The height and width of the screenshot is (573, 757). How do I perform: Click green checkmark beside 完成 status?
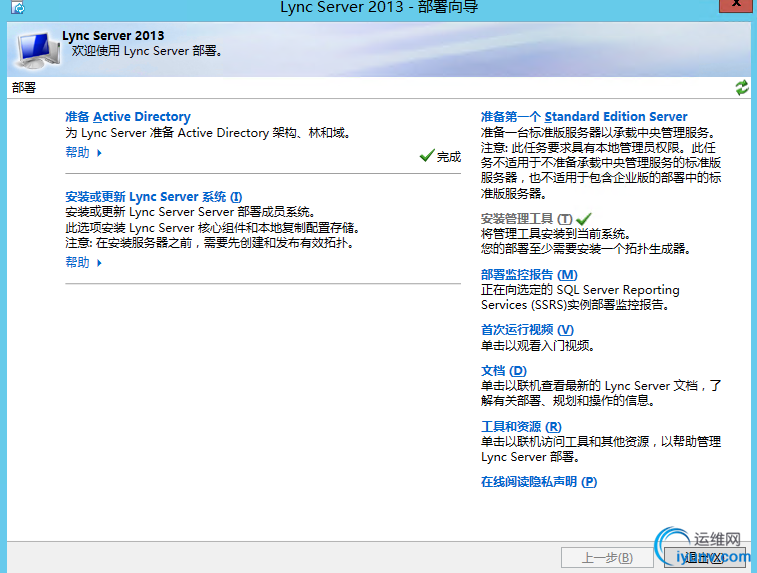(x=427, y=155)
